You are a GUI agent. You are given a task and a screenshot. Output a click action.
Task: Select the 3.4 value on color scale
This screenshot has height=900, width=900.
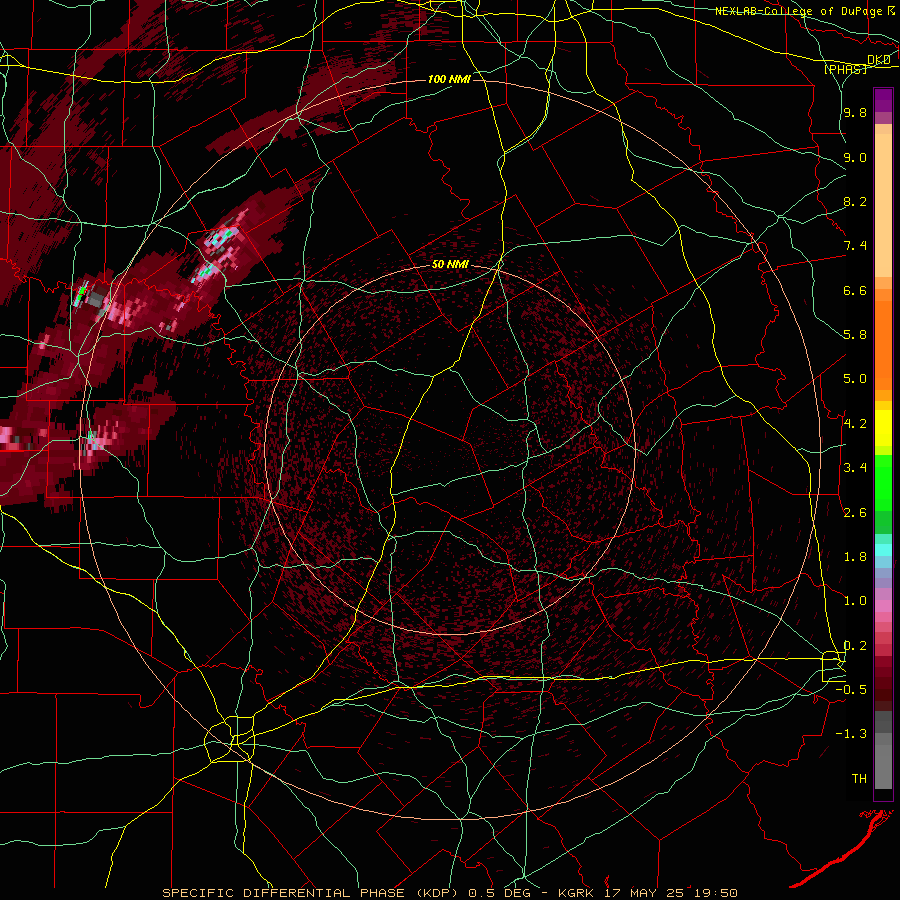pyautogui.click(x=855, y=468)
